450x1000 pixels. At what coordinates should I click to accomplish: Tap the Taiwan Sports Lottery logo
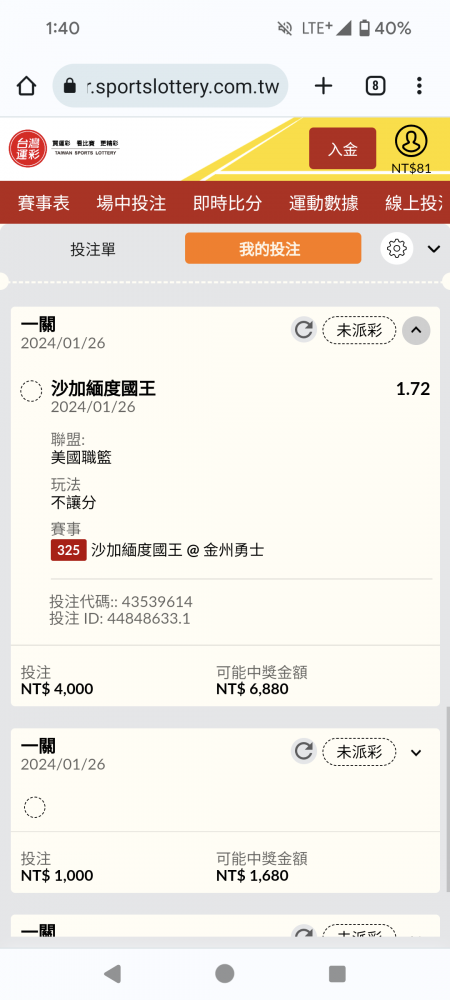(x=64, y=149)
